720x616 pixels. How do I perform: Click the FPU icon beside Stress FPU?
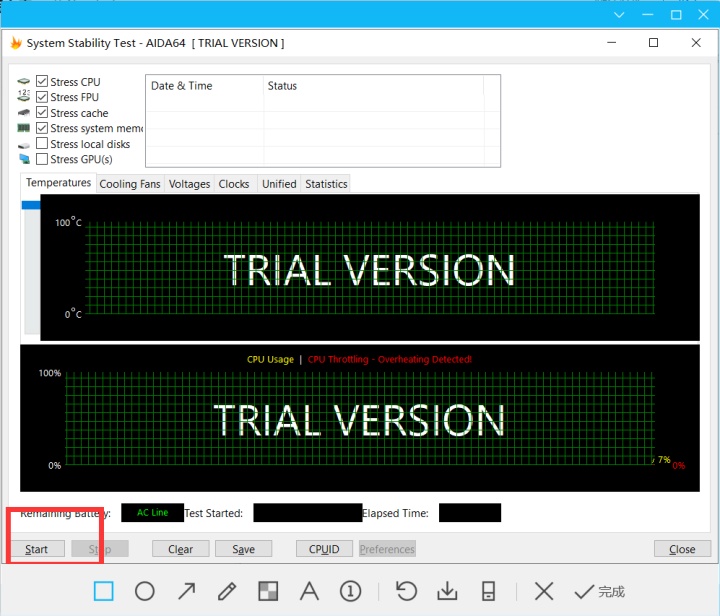23,95
